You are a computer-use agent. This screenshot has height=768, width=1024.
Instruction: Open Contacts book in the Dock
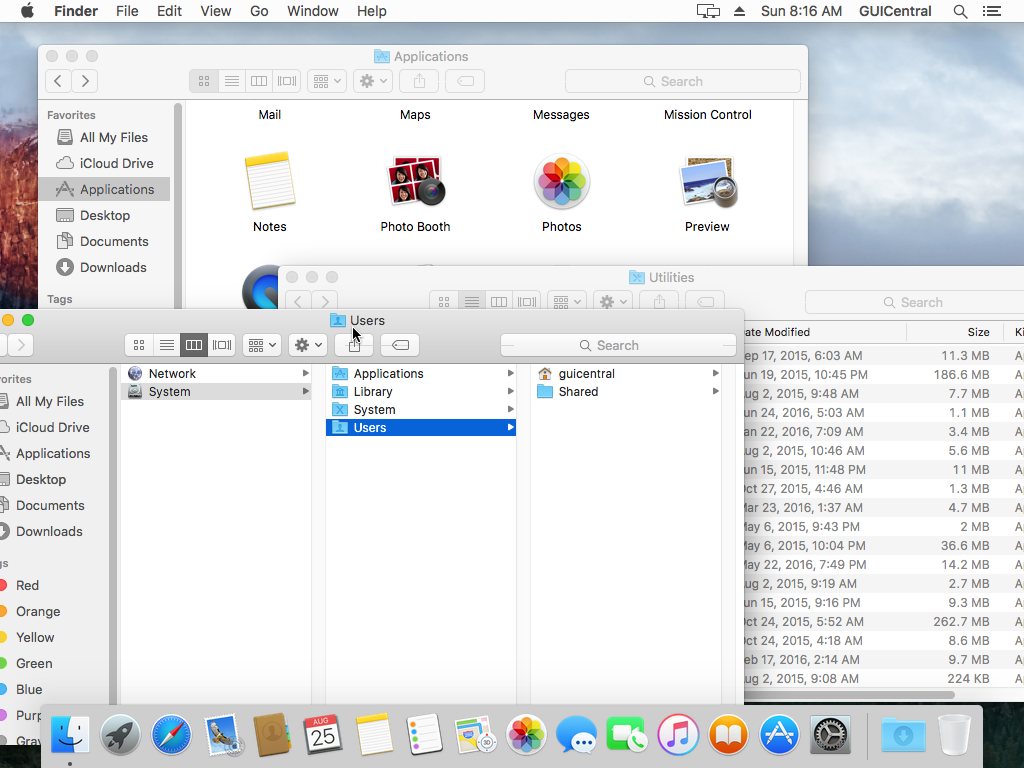(272, 735)
